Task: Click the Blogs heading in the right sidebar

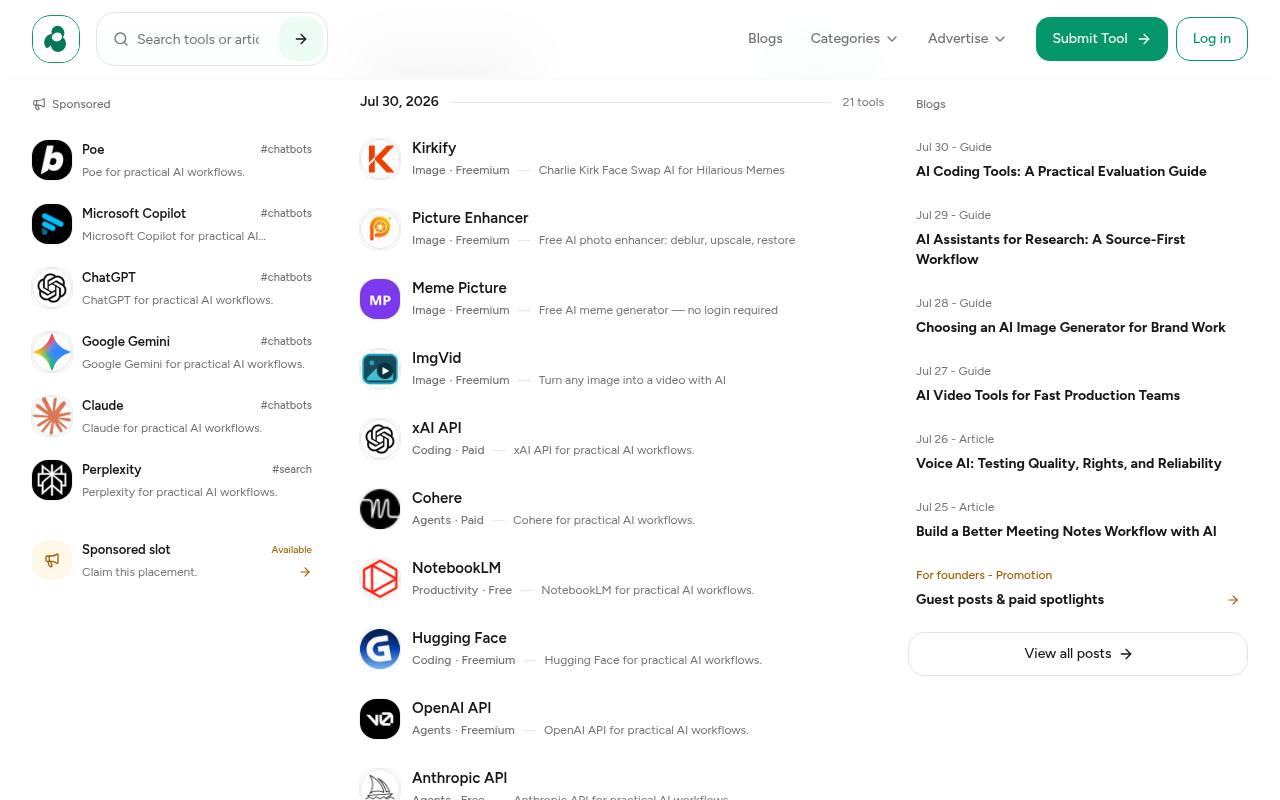Action: point(931,104)
